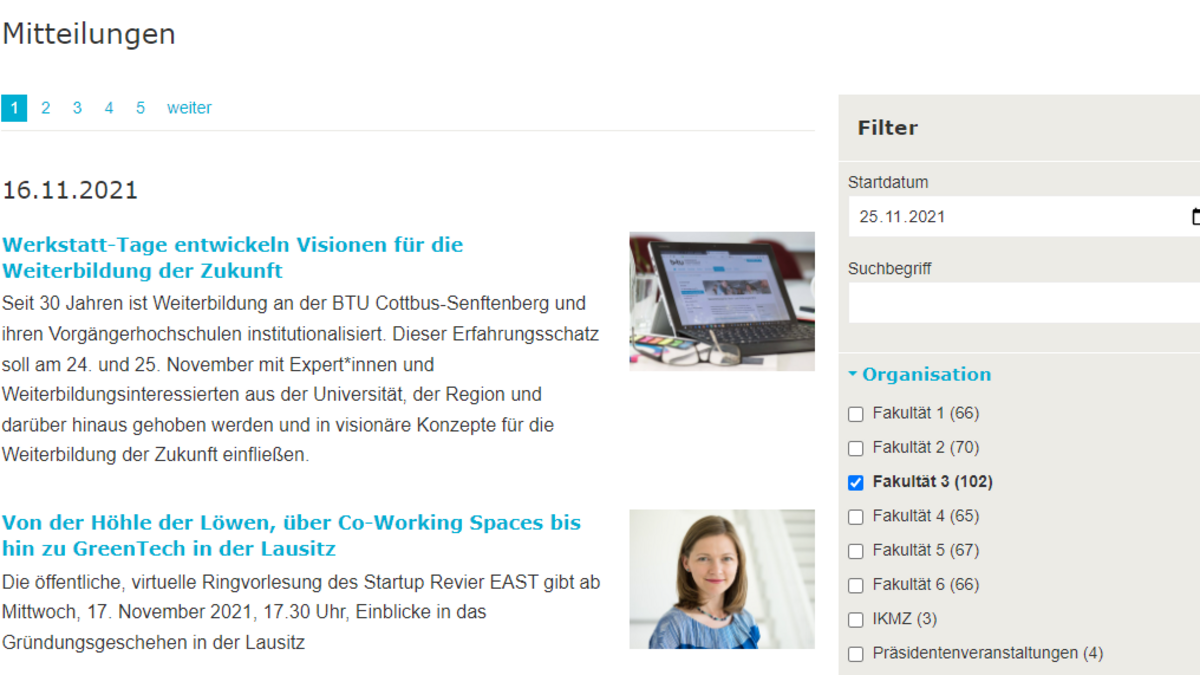
Task: Select the Fakultät 5 checkbox
Action: pyautogui.click(x=855, y=551)
